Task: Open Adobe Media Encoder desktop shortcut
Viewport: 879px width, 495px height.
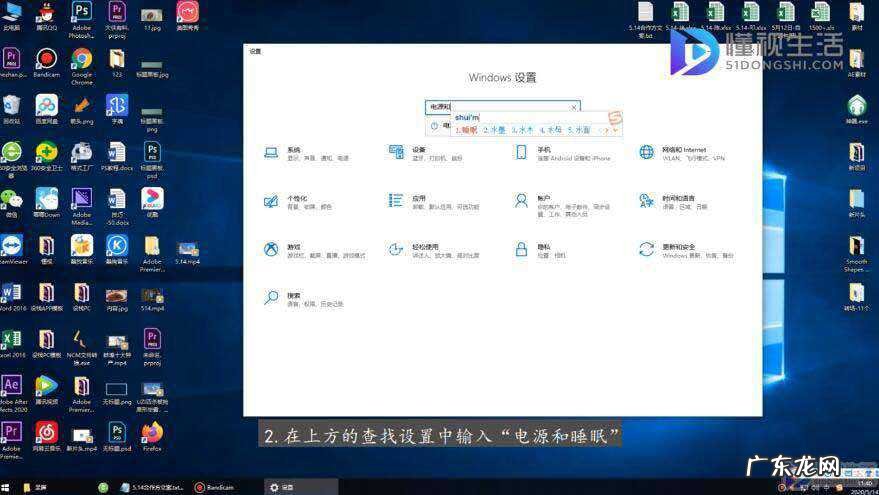Action: coord(81,207)
